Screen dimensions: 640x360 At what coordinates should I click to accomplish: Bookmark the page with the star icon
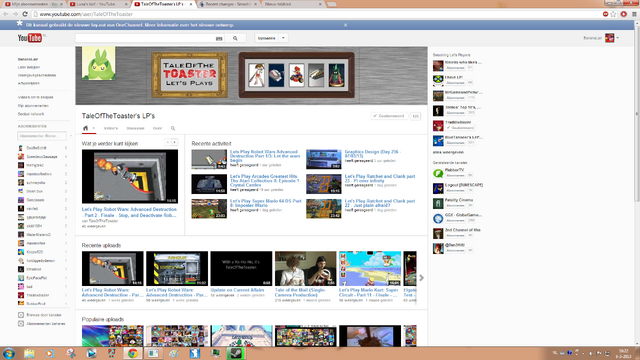point(613,14)
